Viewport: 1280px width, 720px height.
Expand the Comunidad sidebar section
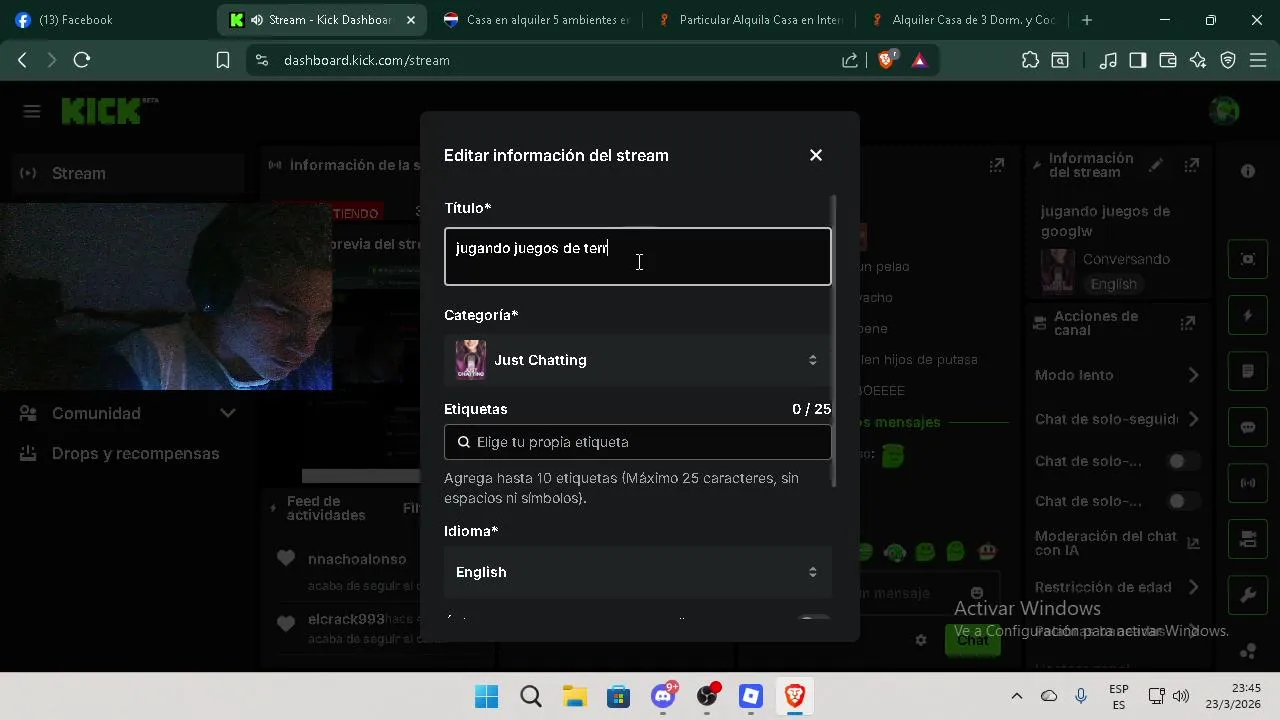[128, 413]
